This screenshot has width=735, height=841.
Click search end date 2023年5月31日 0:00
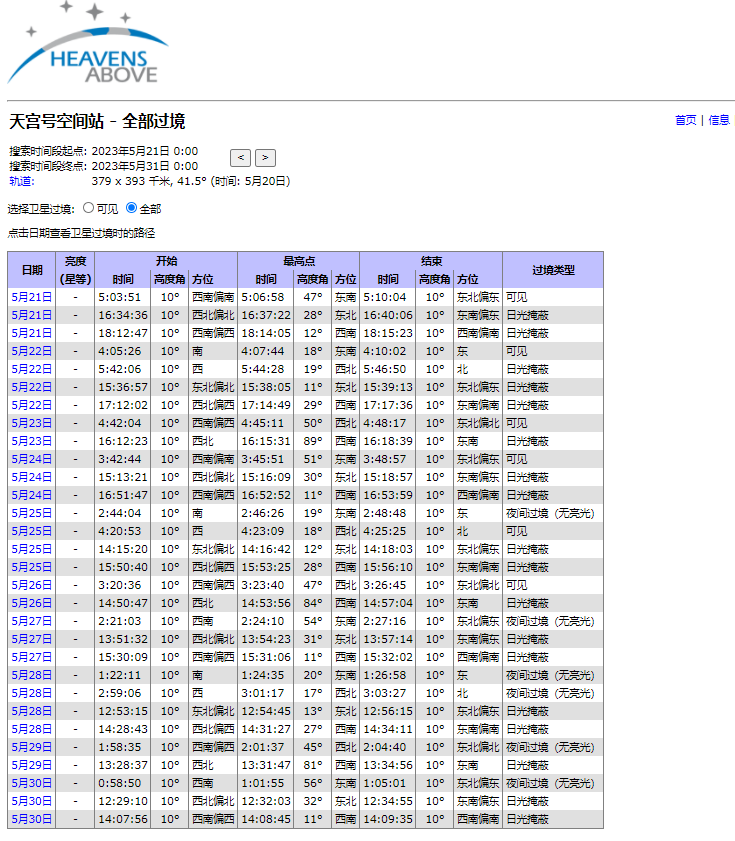[x=145, y=166]
